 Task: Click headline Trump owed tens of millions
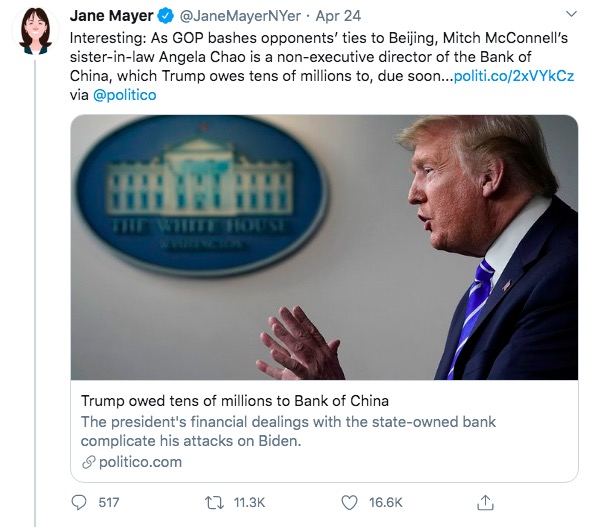coord(235,401)
